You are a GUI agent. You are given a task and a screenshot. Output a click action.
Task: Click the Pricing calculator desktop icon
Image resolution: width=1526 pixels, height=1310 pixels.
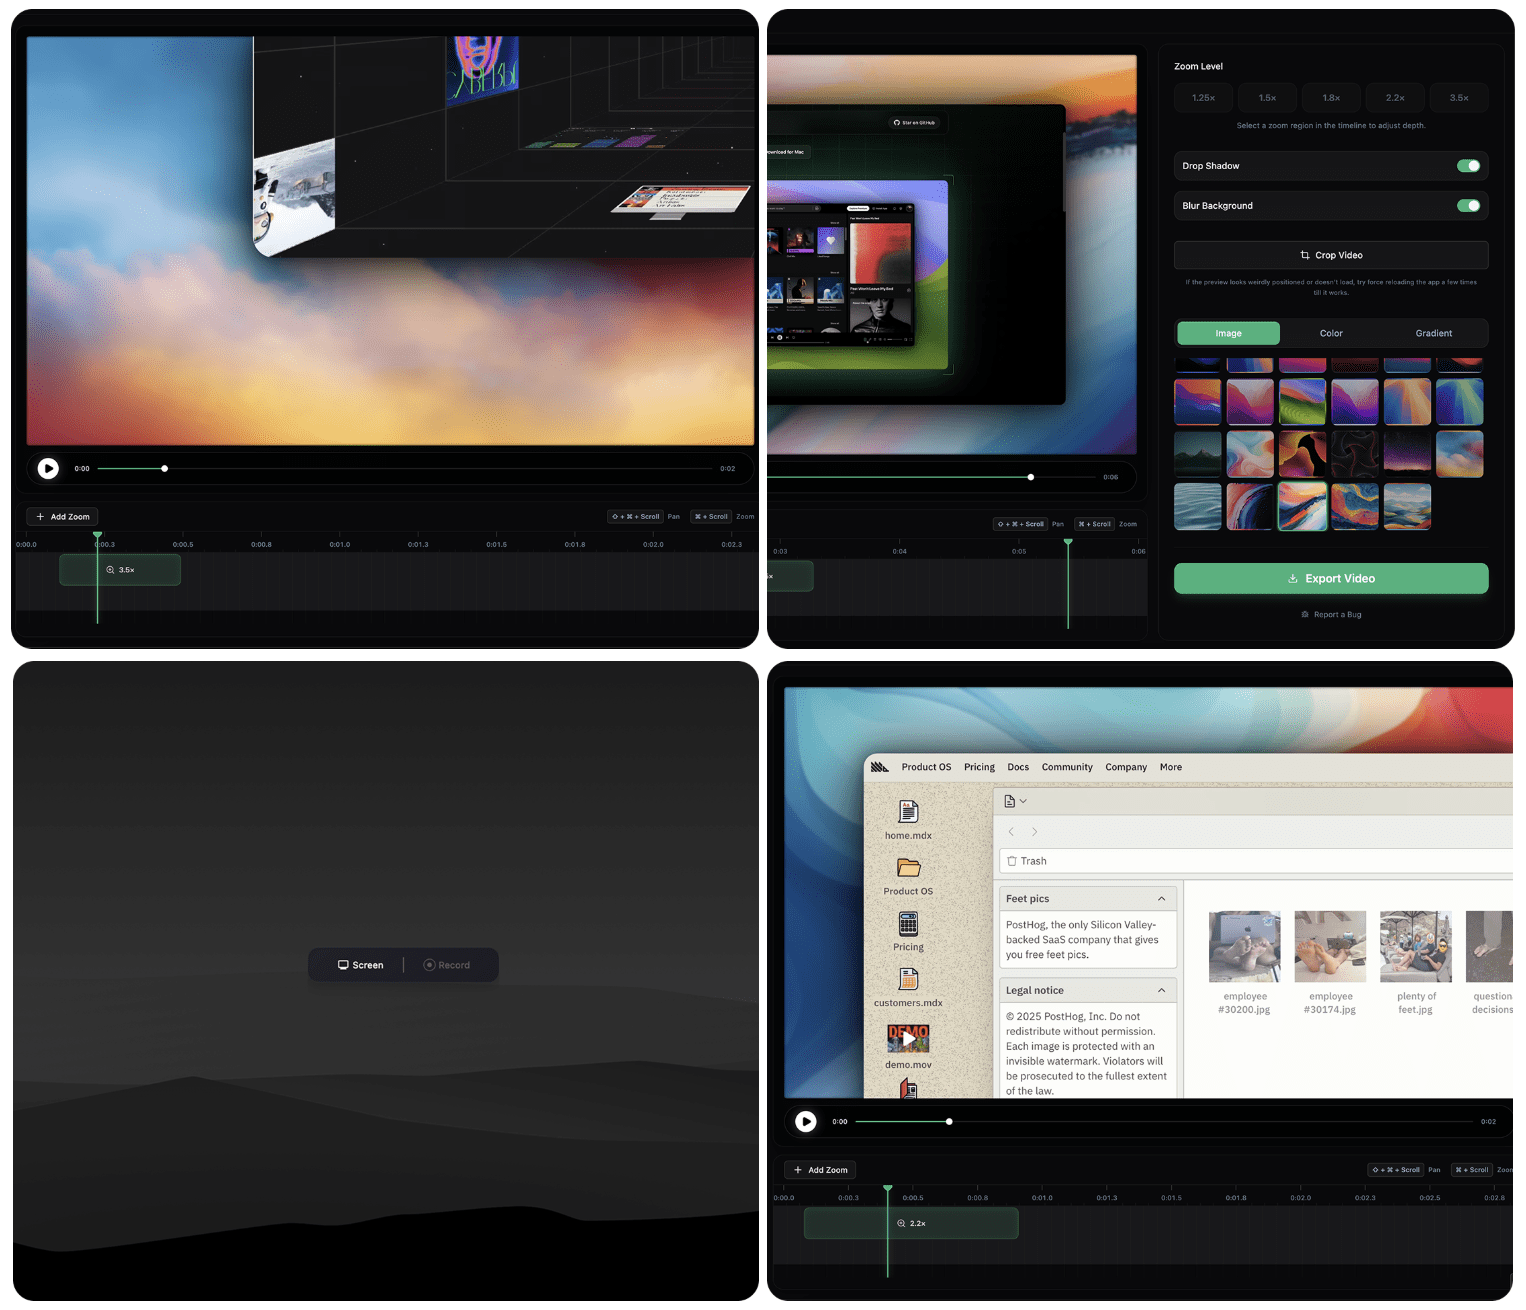click(x=908, y=924)
